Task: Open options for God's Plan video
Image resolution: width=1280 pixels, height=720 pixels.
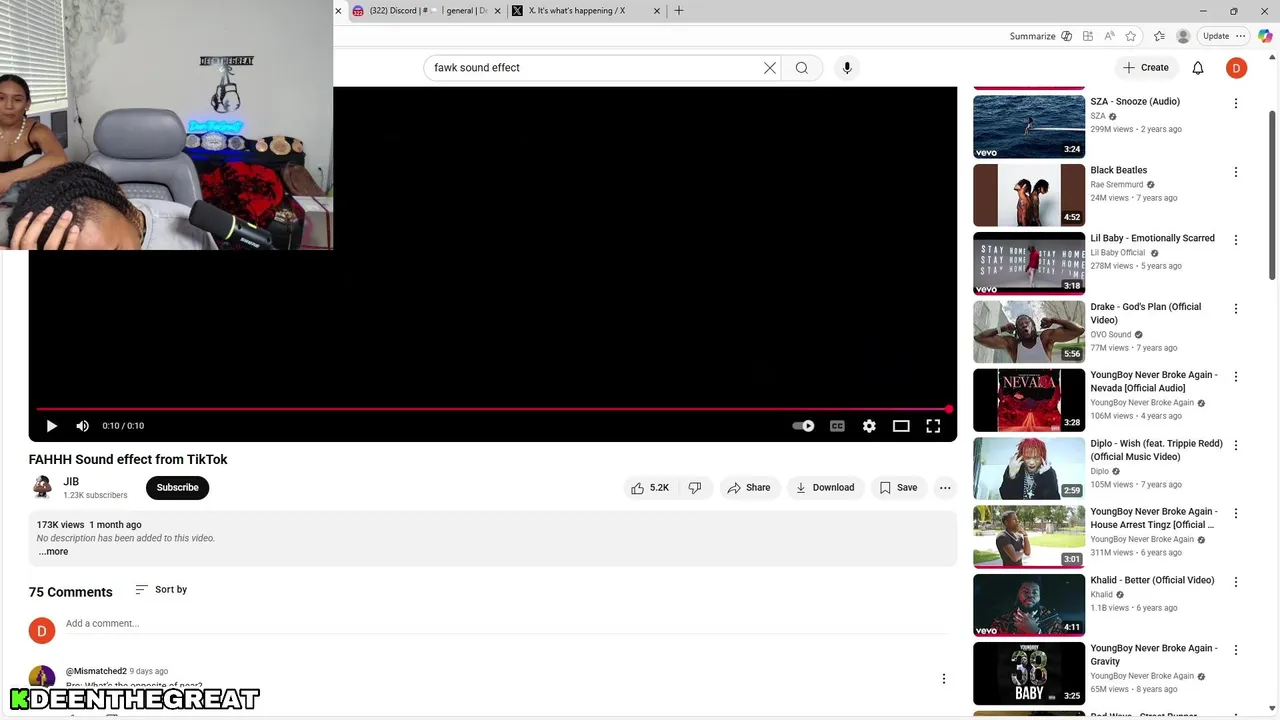Action: 1236,309
